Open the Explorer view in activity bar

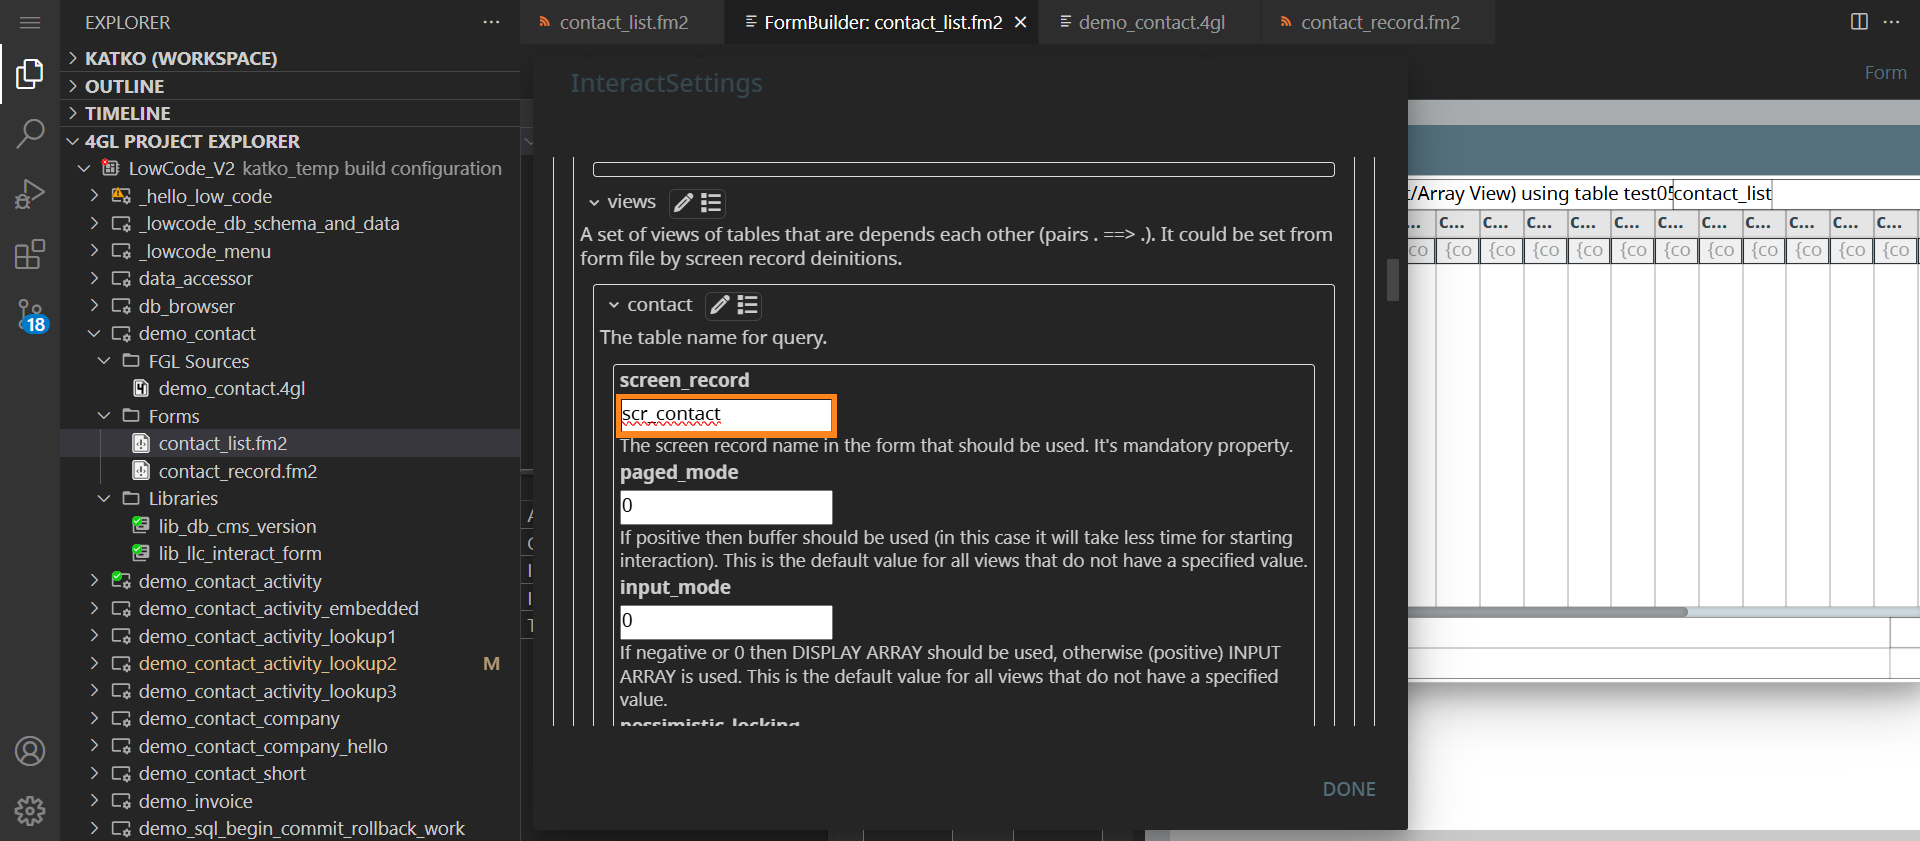click(30, 74)
